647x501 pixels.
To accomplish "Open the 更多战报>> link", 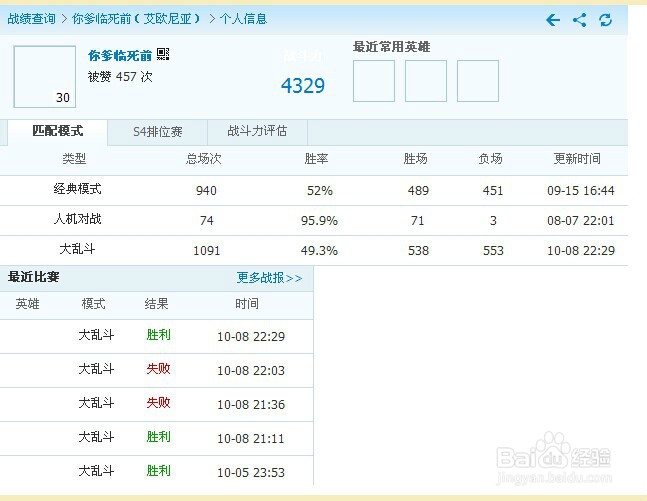I will coord(269,278).
